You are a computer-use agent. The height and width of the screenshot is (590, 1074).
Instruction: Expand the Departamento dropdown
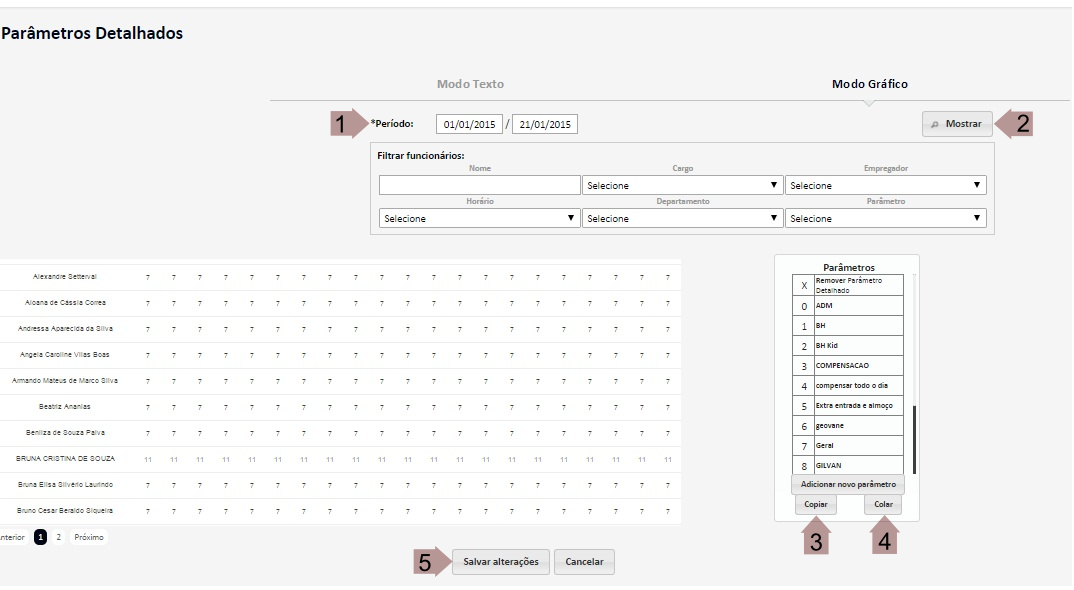coord(682,218)
